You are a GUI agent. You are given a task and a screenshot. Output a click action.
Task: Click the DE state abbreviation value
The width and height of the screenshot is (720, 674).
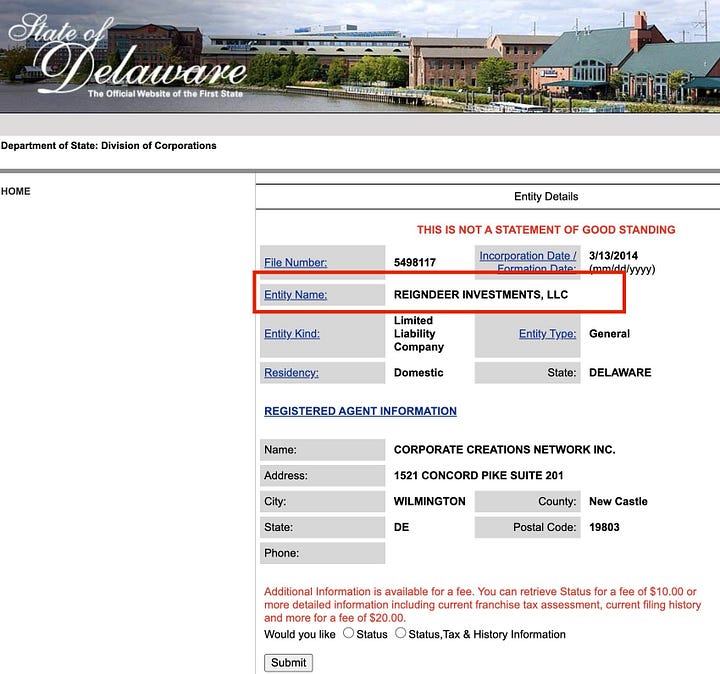401,527
